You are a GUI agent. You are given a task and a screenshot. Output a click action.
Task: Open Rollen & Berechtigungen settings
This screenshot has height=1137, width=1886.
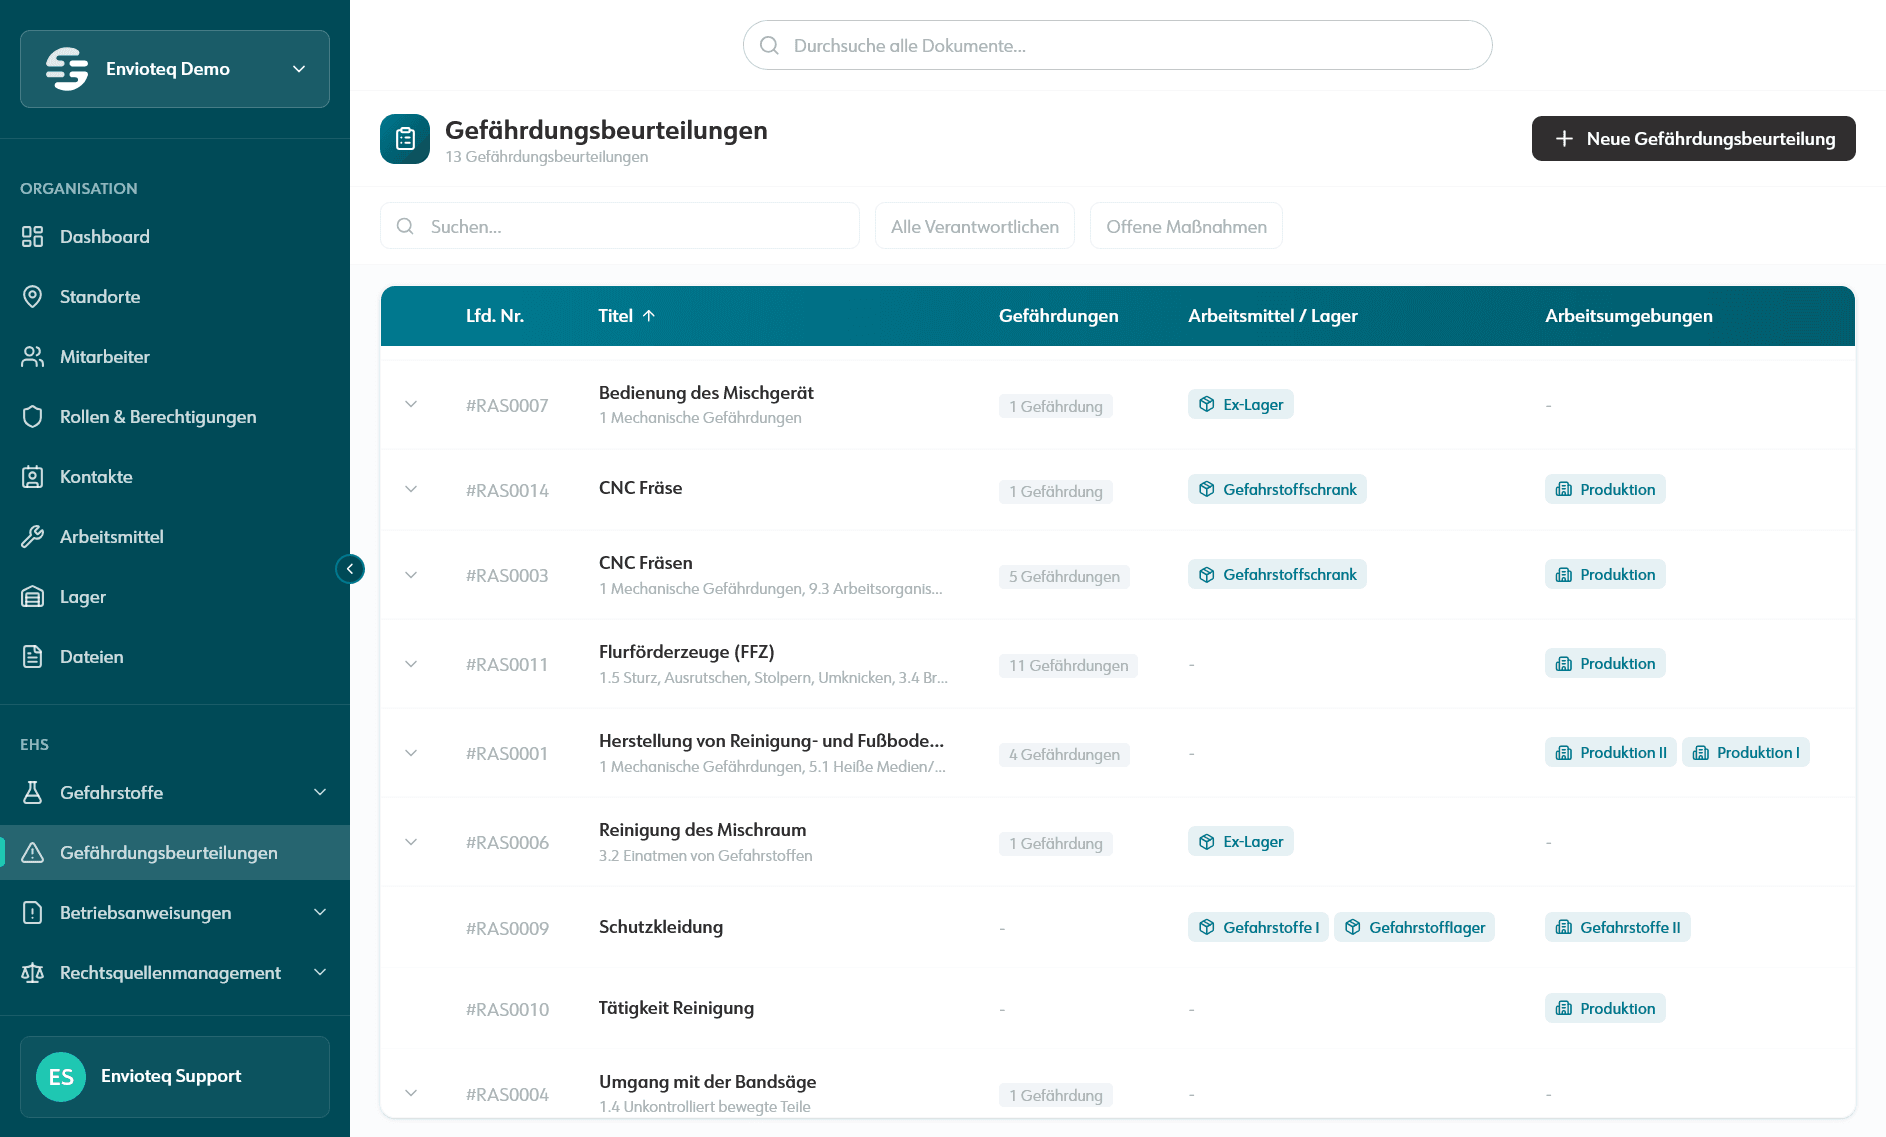[158, 416]
